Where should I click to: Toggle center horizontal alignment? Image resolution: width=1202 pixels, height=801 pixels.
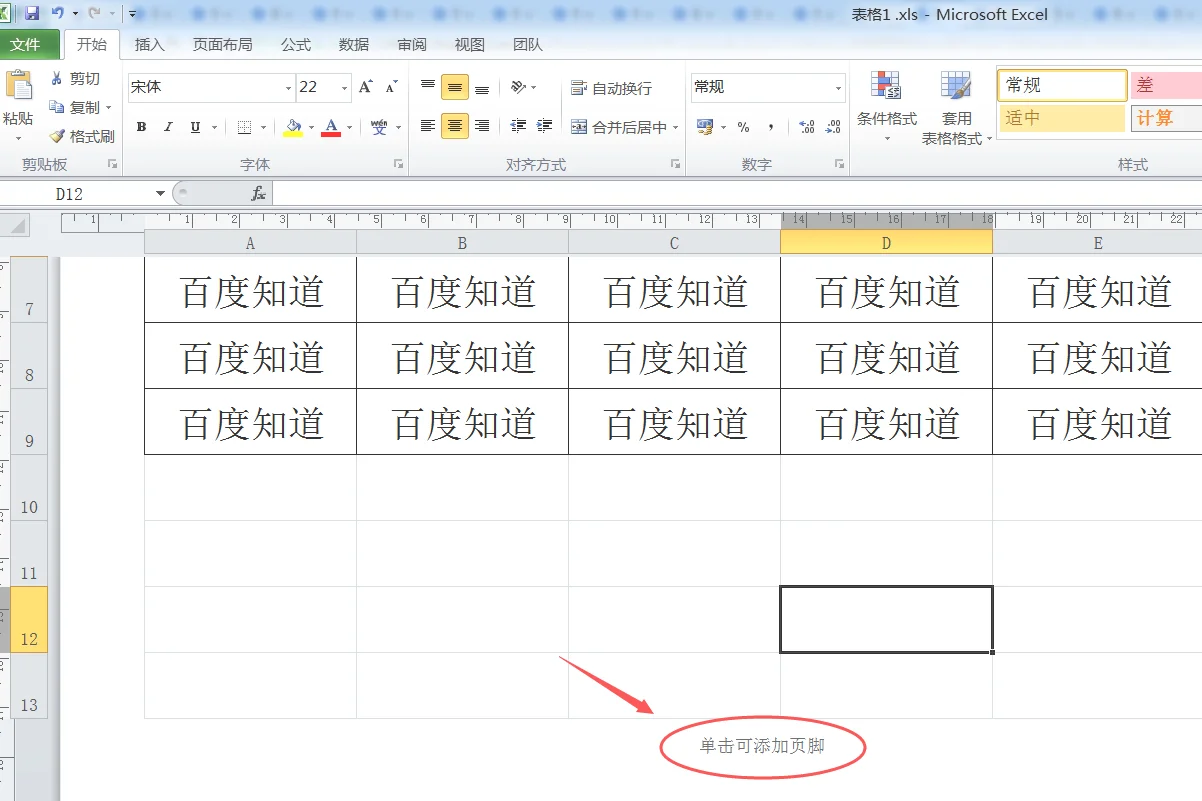coord(455,126)
